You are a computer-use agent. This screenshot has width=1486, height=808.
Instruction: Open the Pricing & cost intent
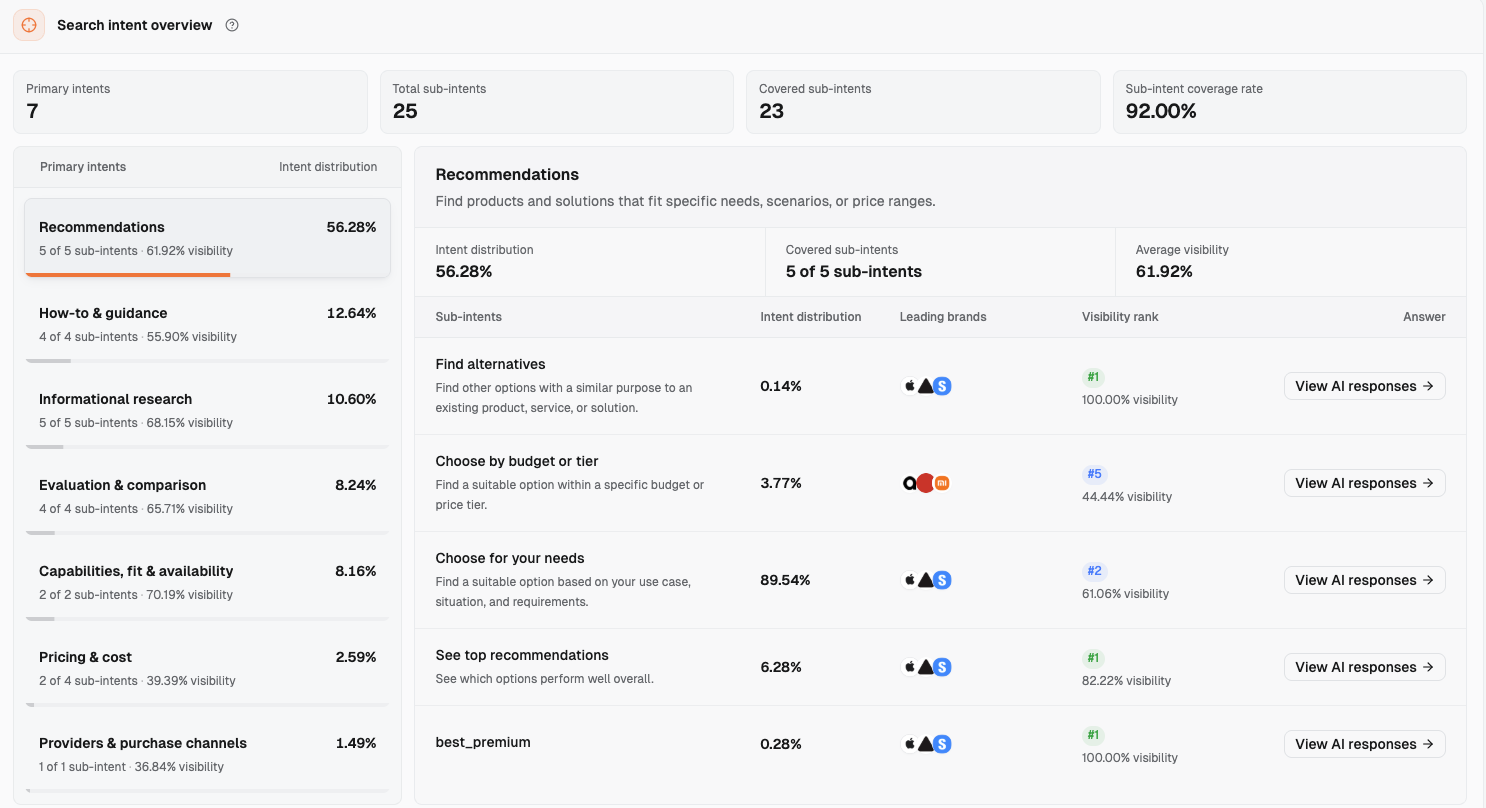tap(208, 668)
